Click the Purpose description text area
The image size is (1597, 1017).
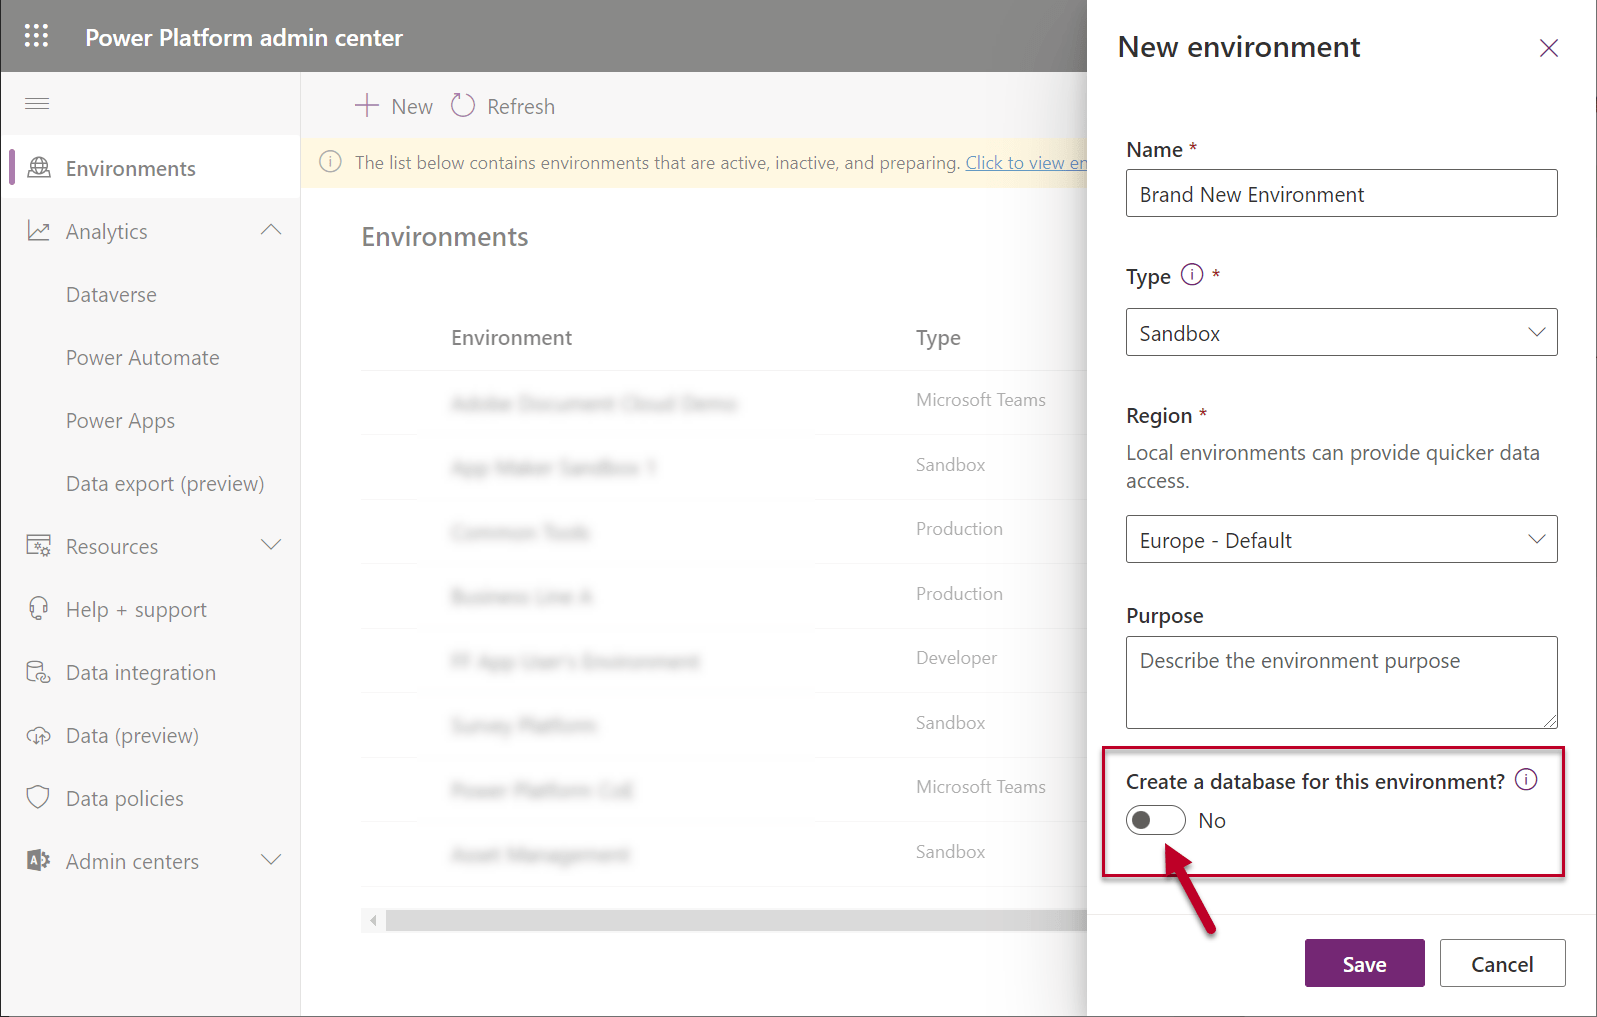click(1341, 682)
